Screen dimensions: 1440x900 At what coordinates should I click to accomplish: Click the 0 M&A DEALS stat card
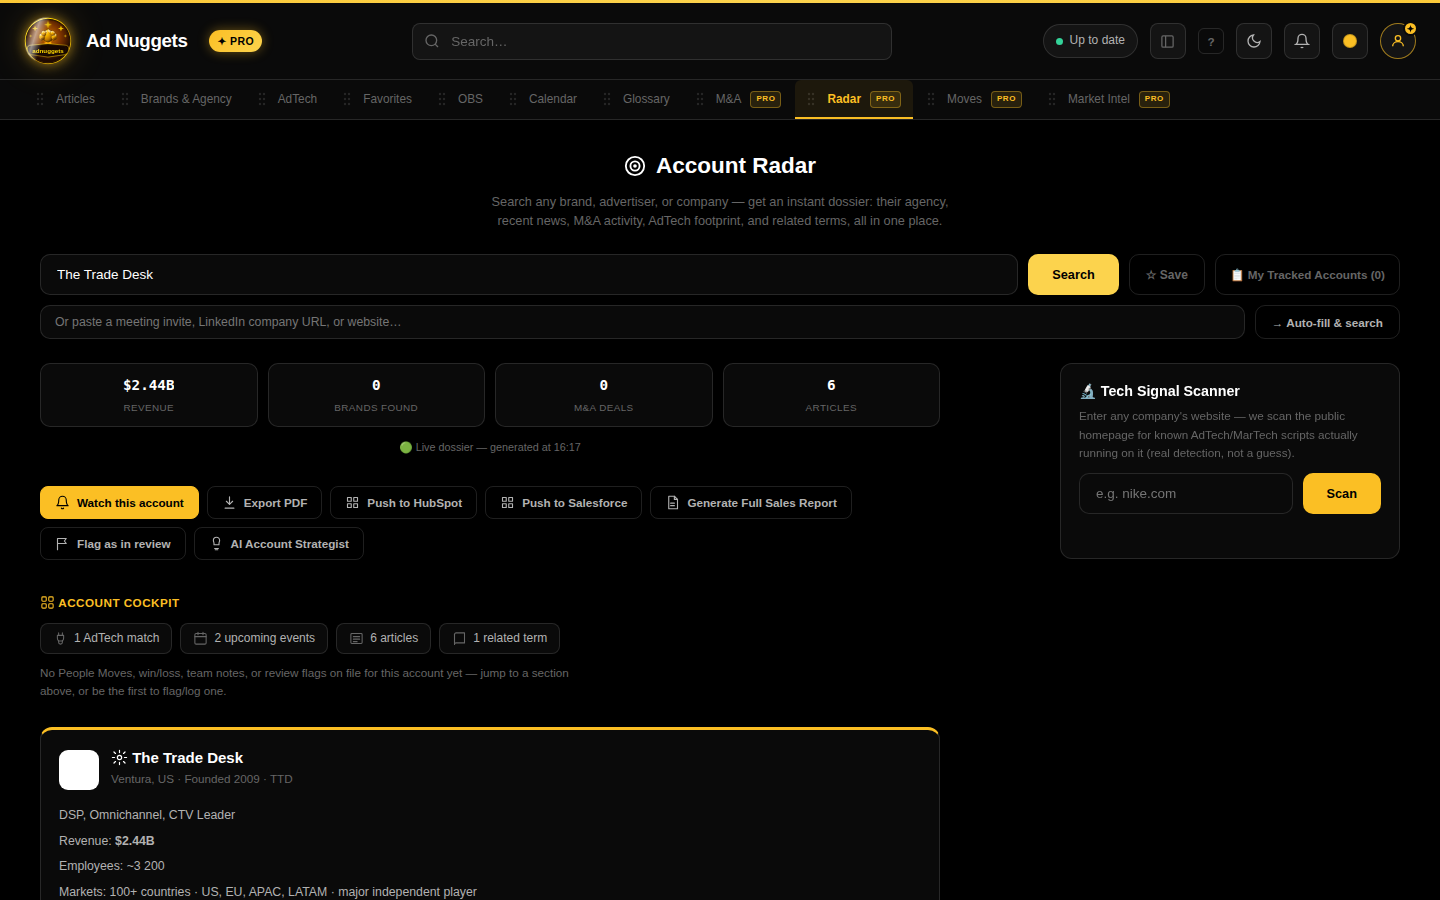point(604,395)
